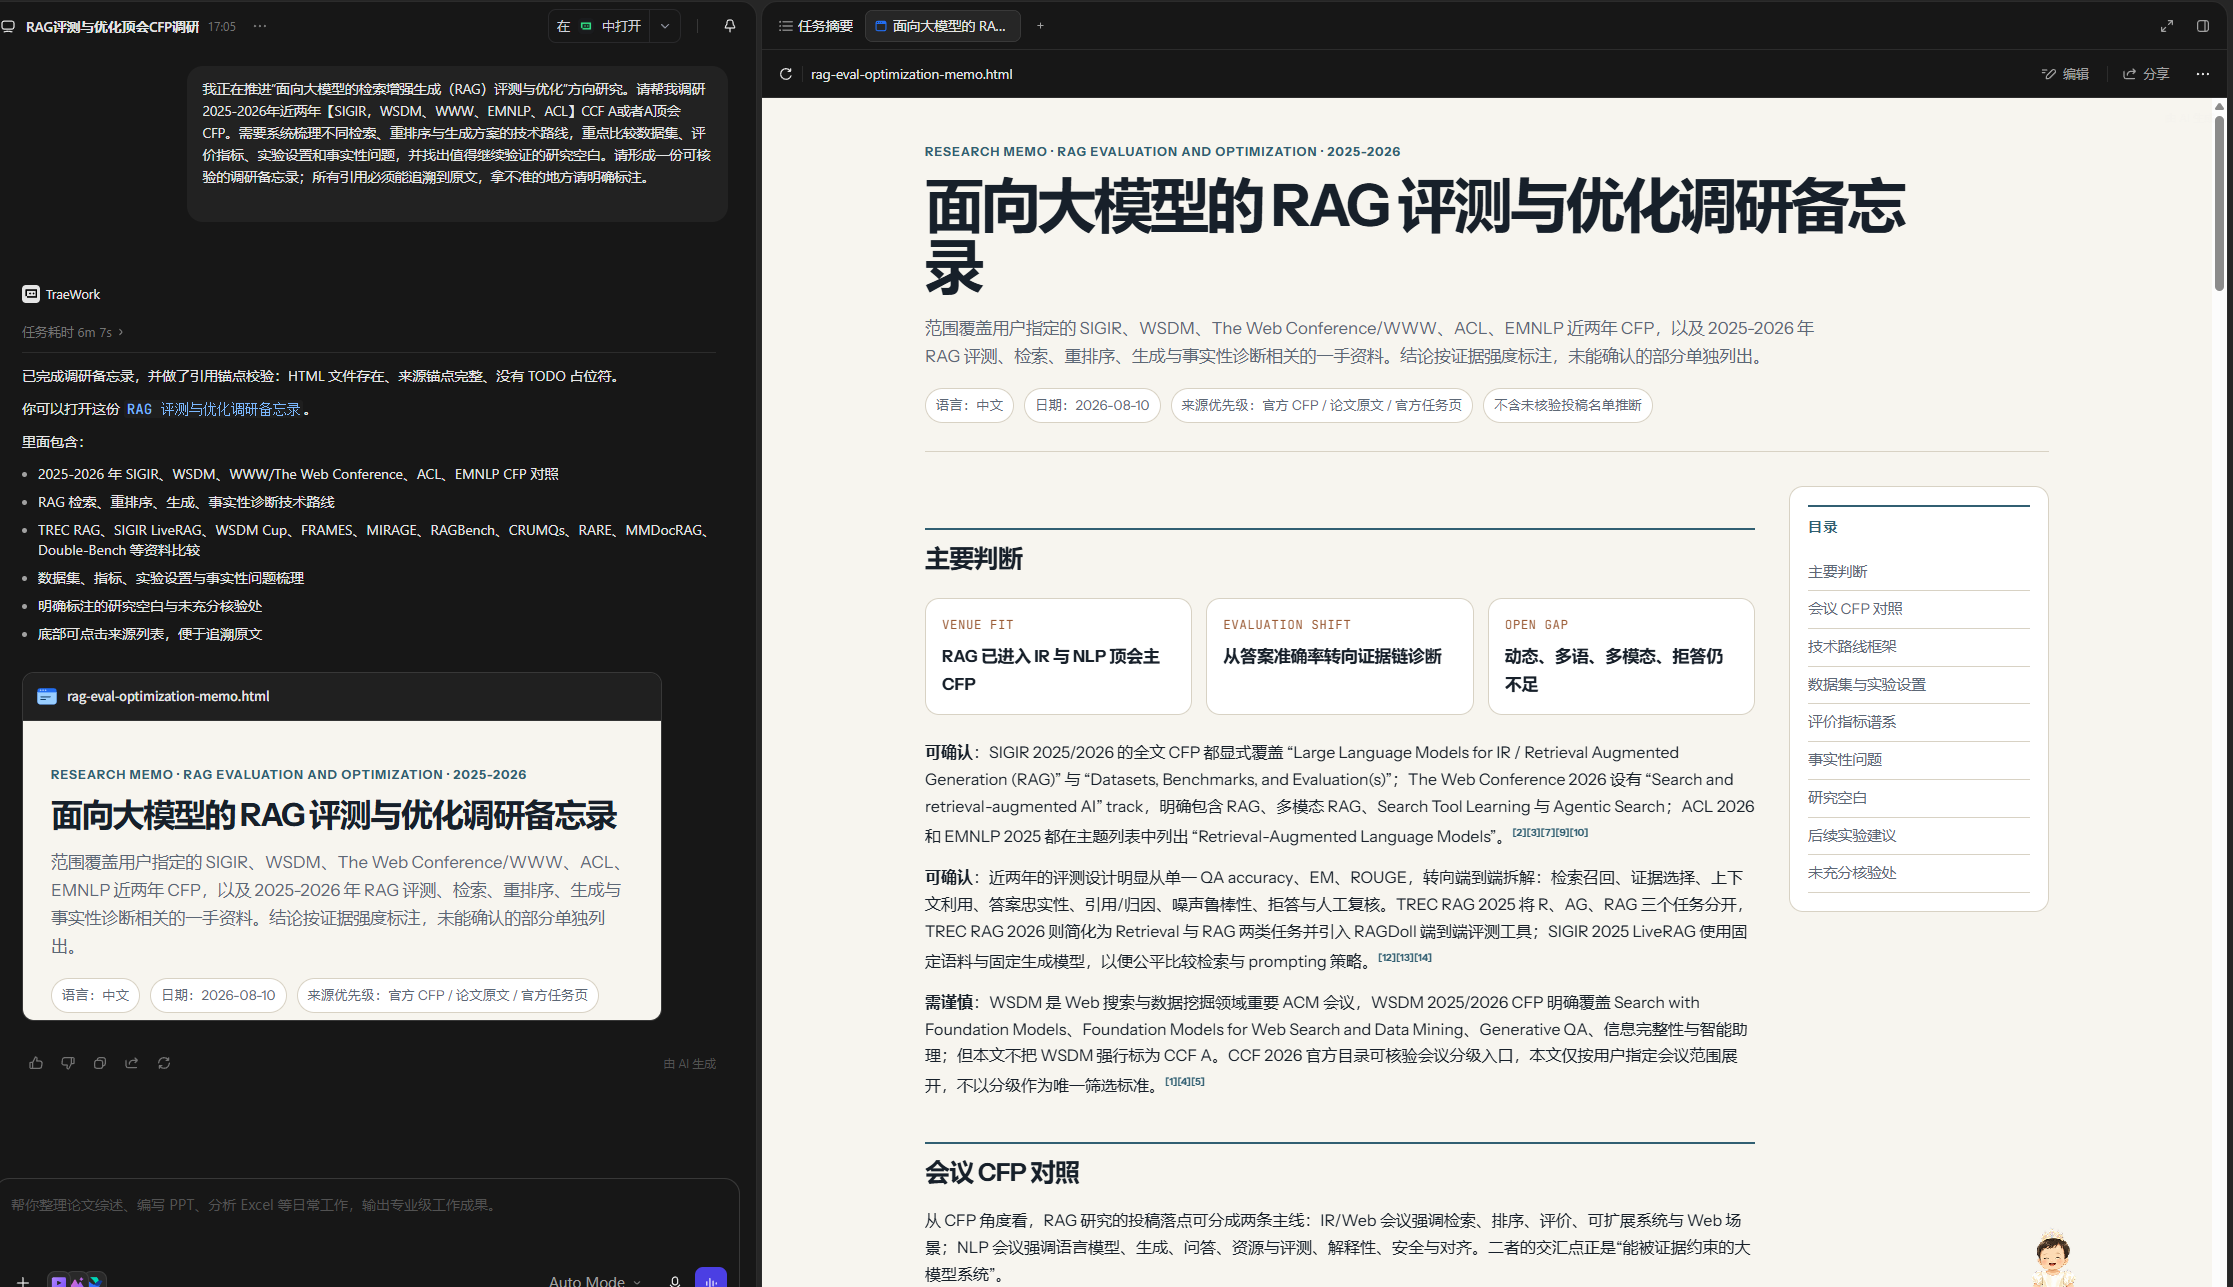2233x1287 pixels.
Task: Add attachment with plus icon
Action: [22, 1280]
